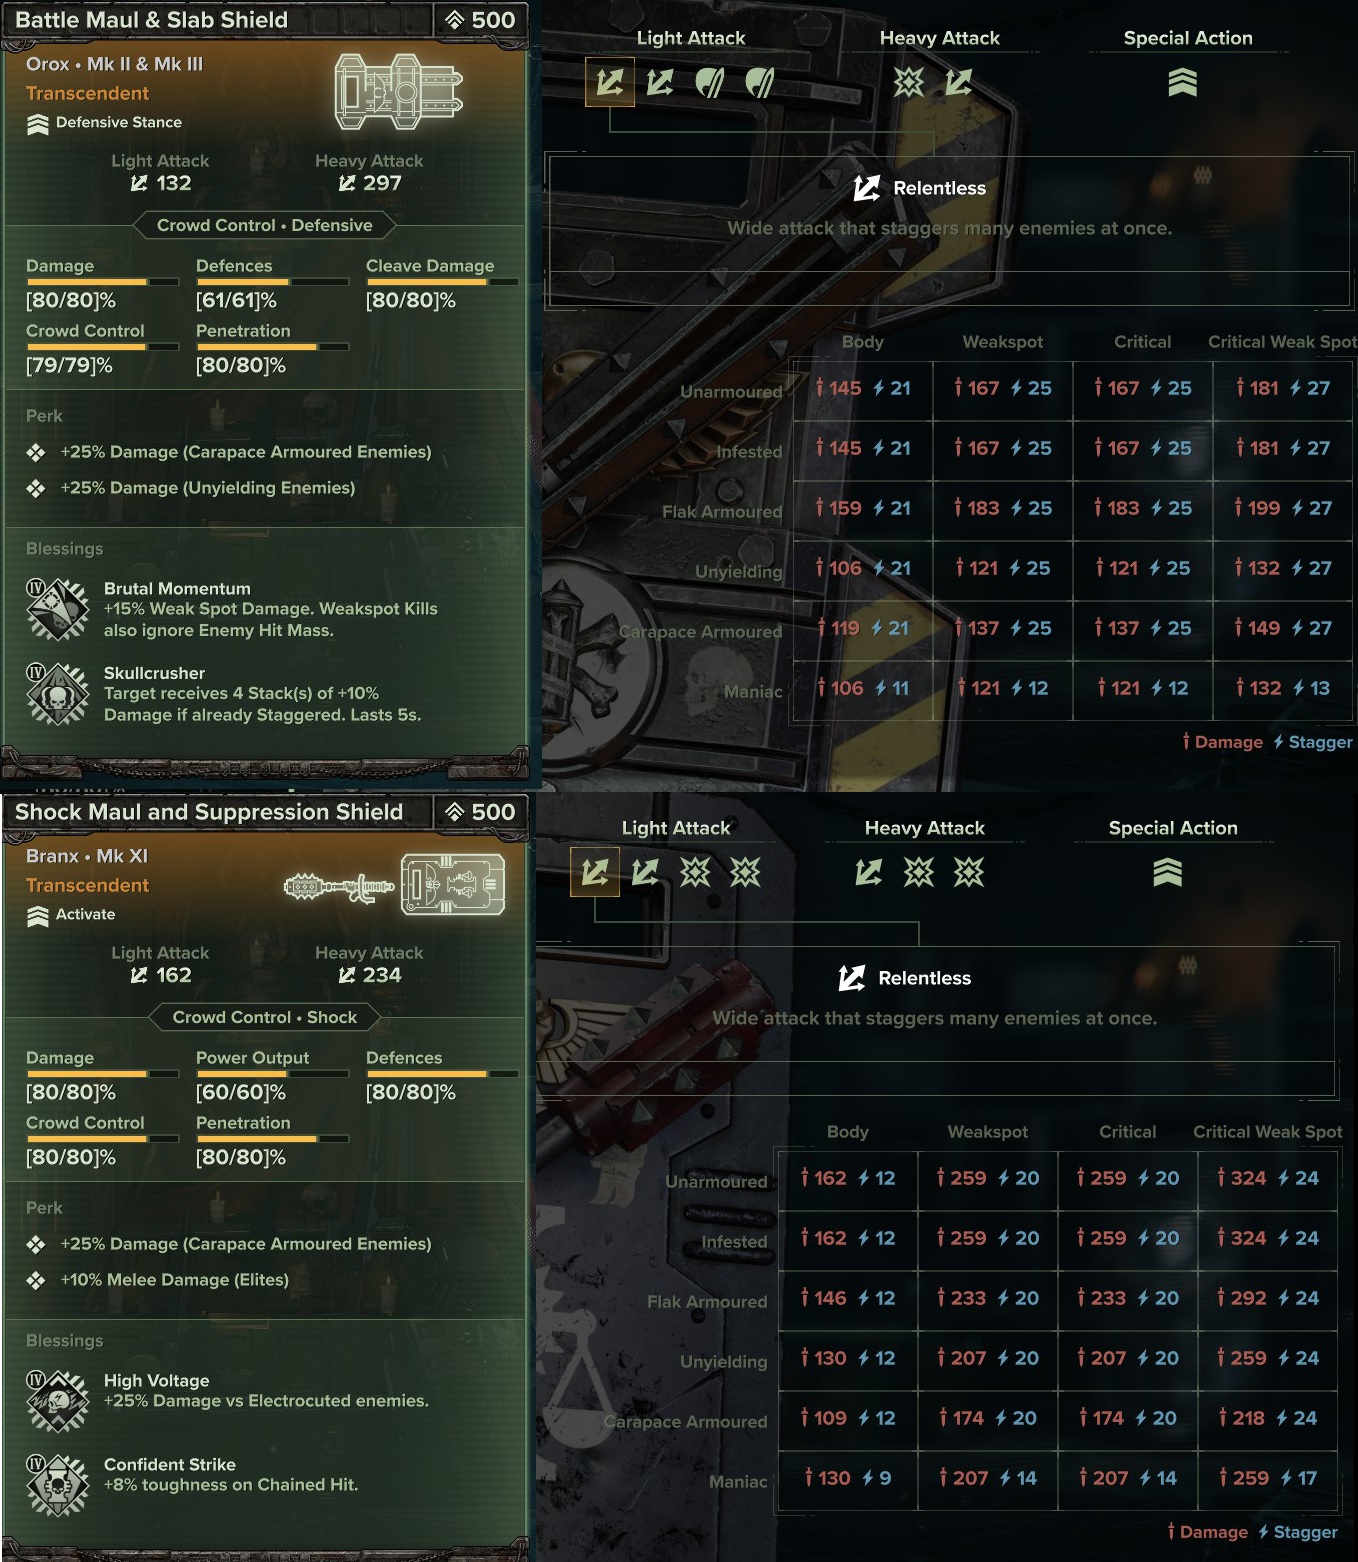Click Crowd Control • Shock tag
The image size is (1358, 1562).
pos(264,1017)
